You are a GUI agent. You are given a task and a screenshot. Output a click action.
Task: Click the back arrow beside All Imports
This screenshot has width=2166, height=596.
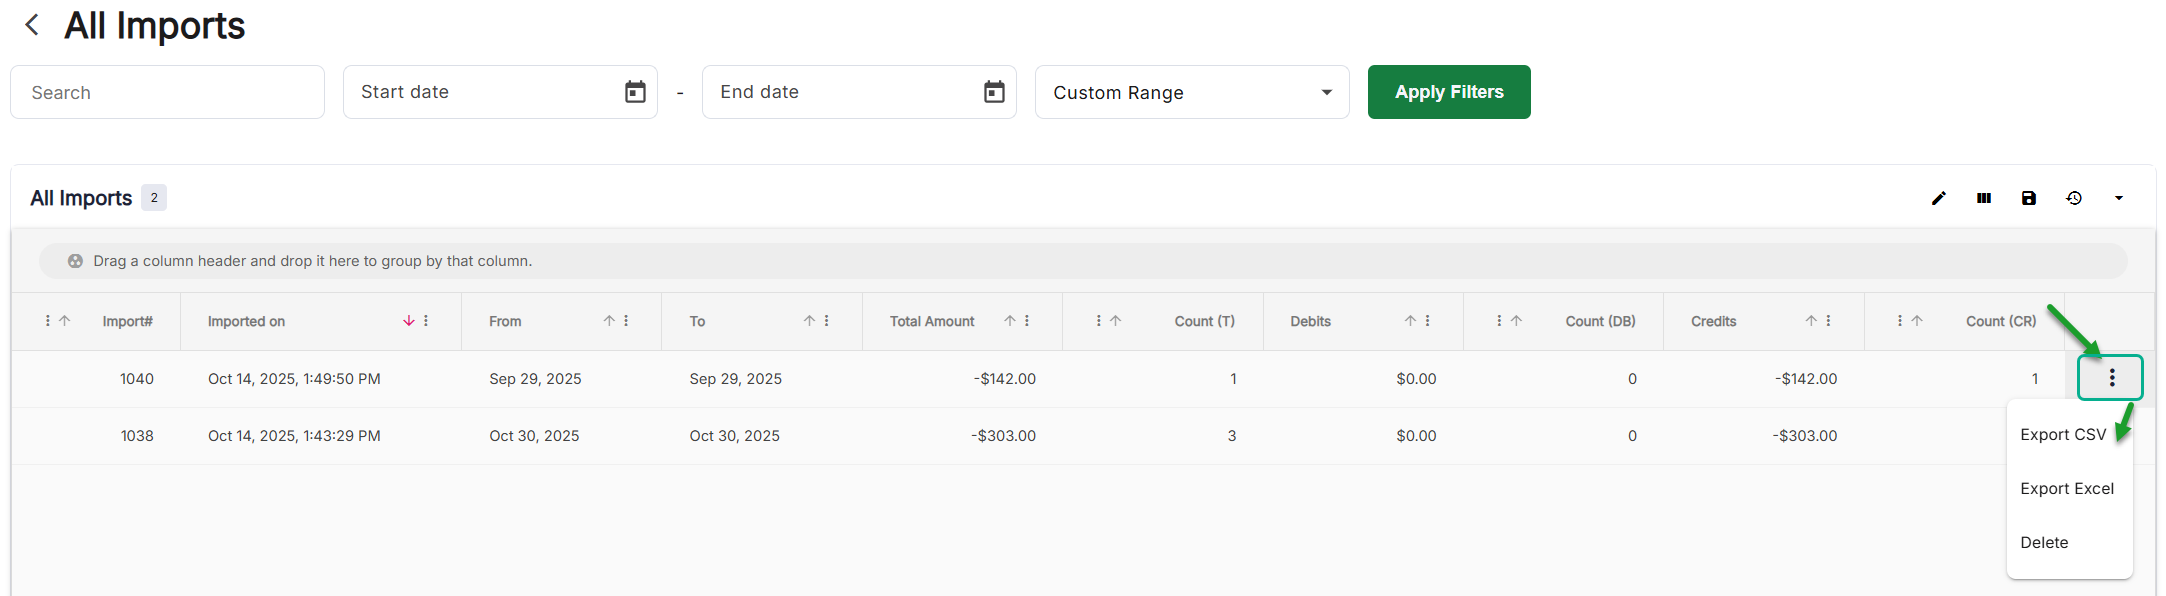32,25
